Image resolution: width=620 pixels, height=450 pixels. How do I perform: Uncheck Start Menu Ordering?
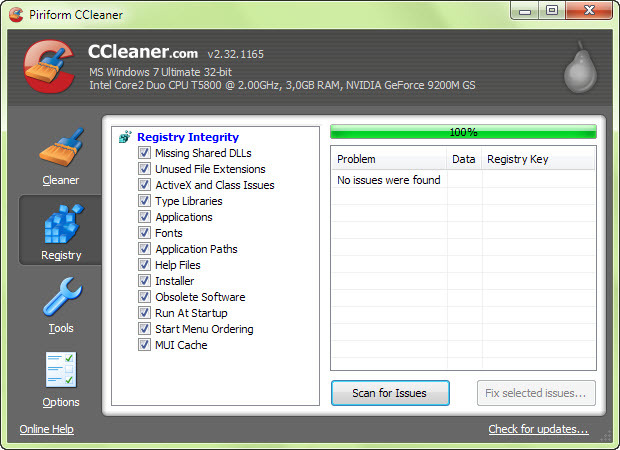144,329
